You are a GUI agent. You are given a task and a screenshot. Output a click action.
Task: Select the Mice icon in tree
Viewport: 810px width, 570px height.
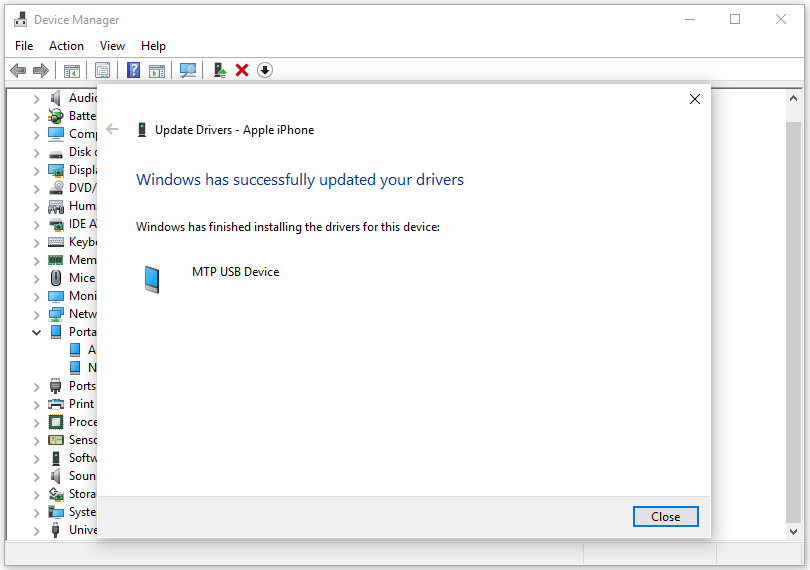coord(56,278)
